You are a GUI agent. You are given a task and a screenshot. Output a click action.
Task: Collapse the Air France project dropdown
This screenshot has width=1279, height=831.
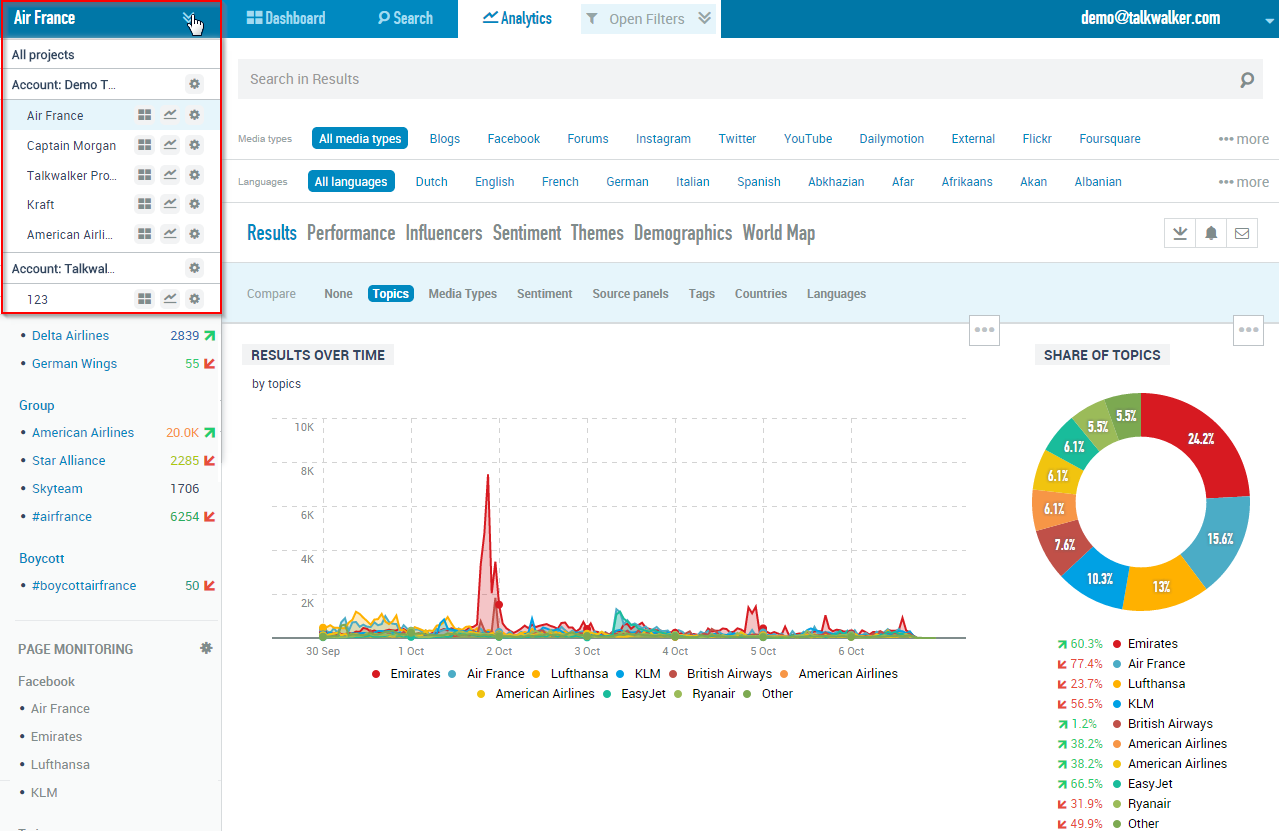(x=190, y=18)
